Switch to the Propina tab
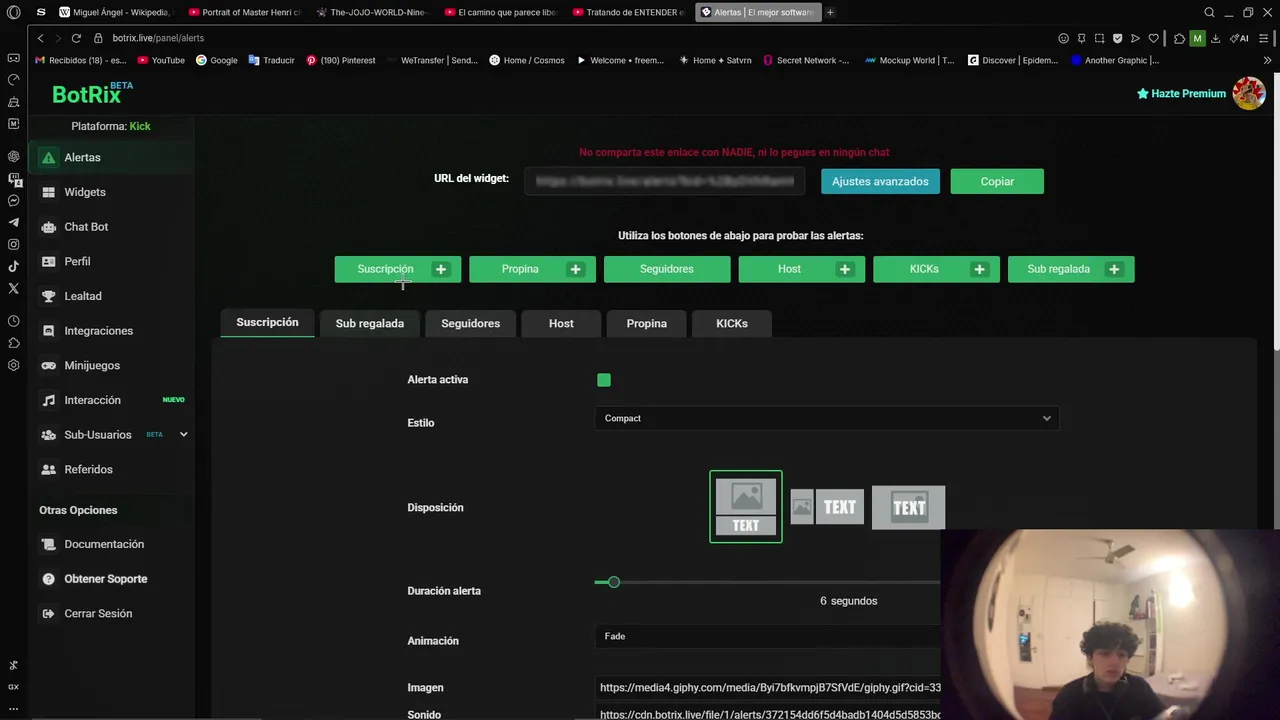 click(x=646, y=323)
